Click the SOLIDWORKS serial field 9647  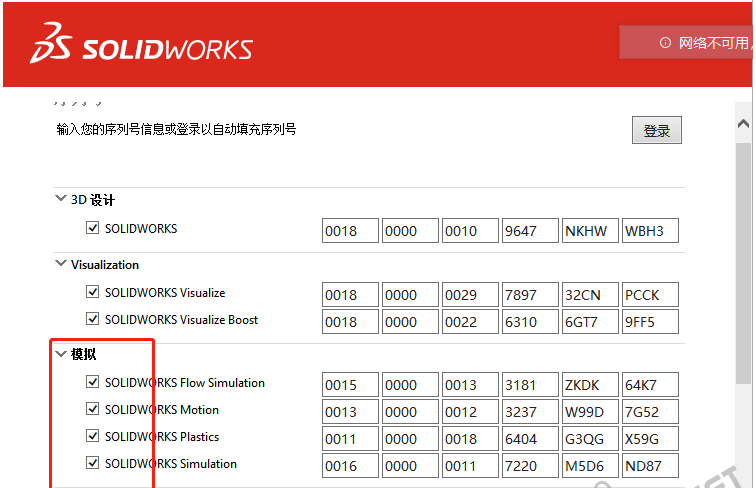530,230
